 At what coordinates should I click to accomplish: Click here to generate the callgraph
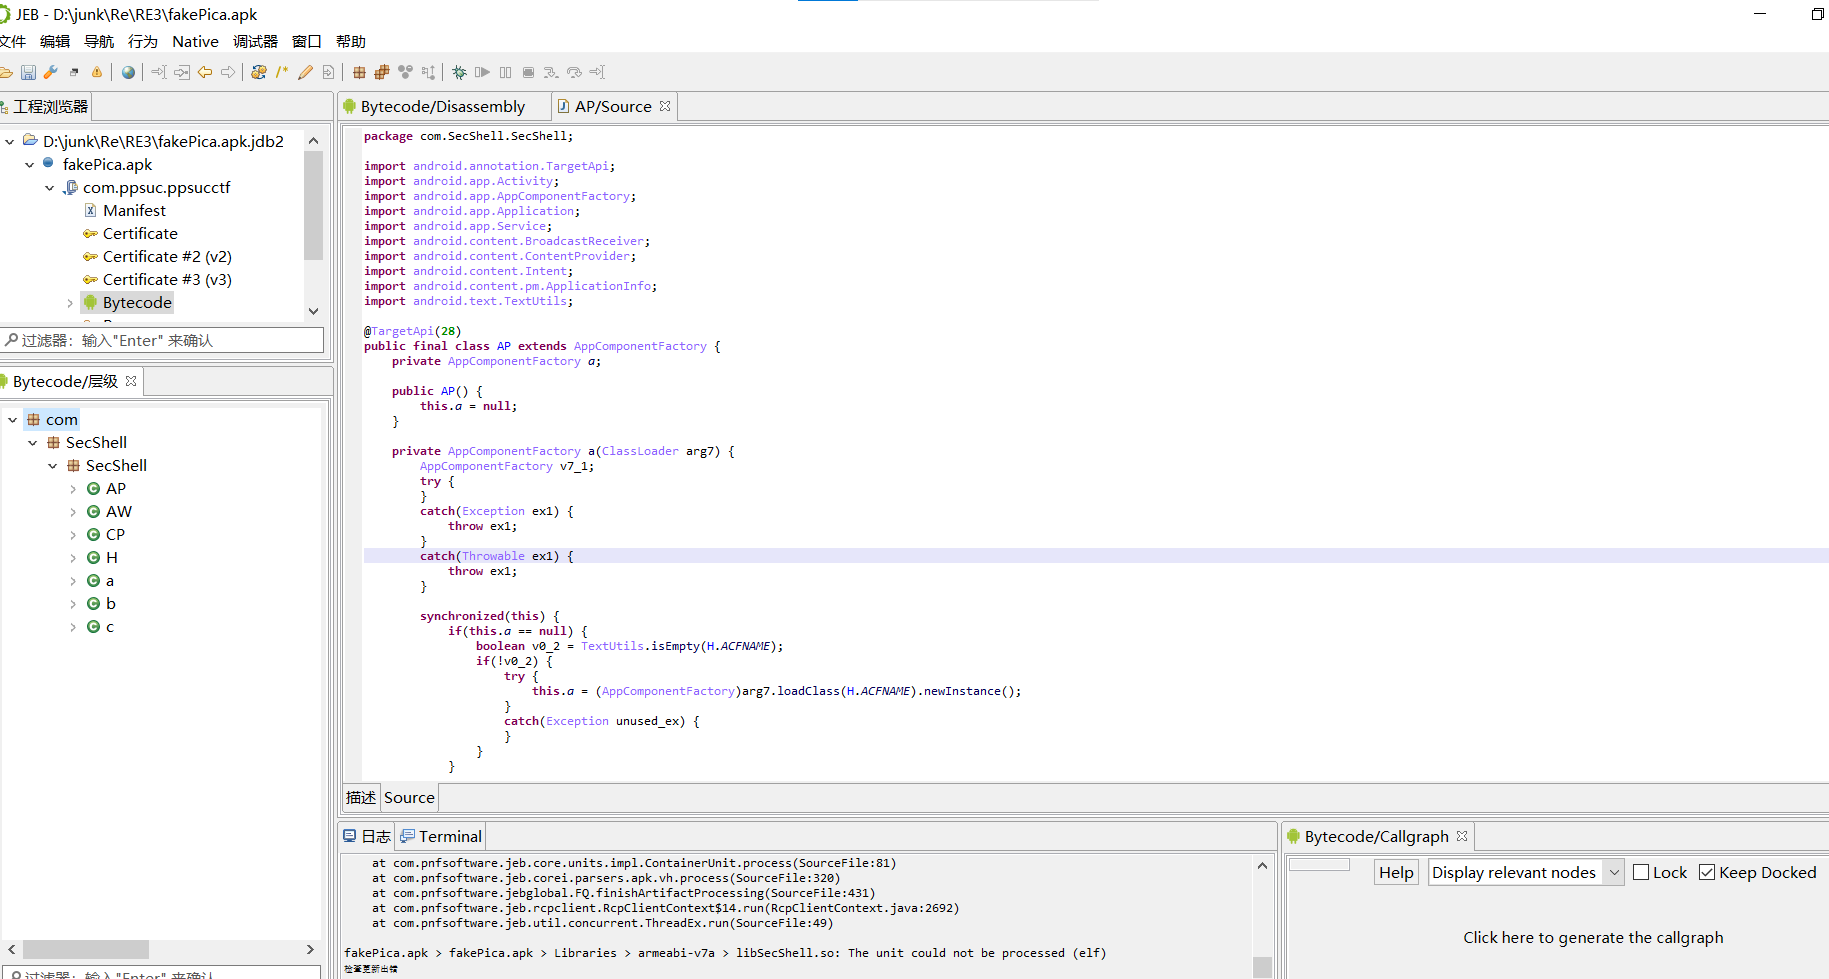[1592, 937]
